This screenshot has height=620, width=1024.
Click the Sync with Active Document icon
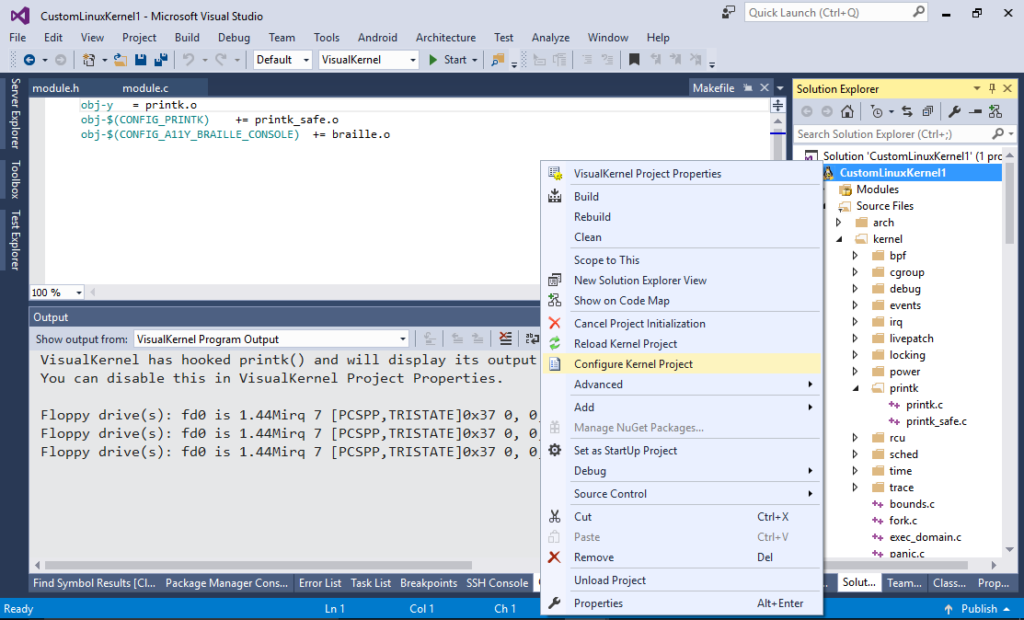(x=907, y=112)
